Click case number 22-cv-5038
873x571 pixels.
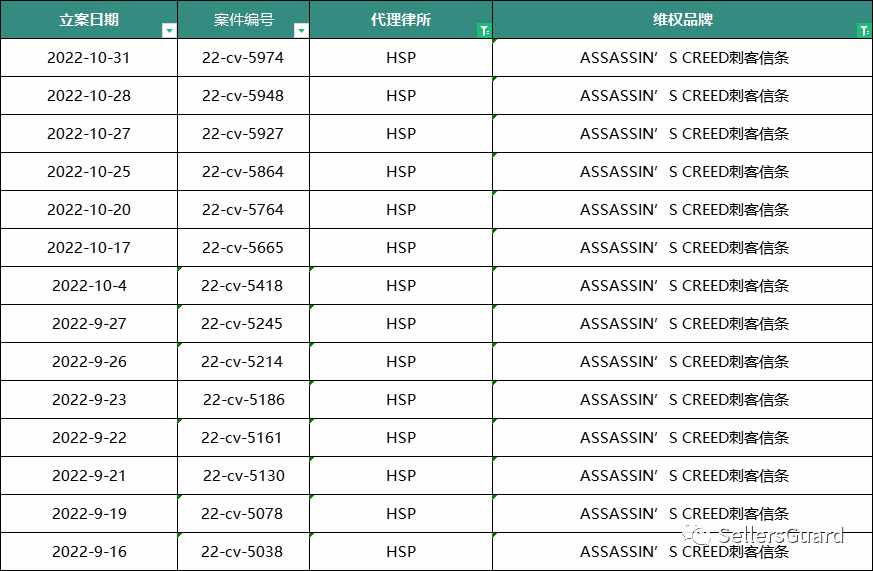pos(242,552)
